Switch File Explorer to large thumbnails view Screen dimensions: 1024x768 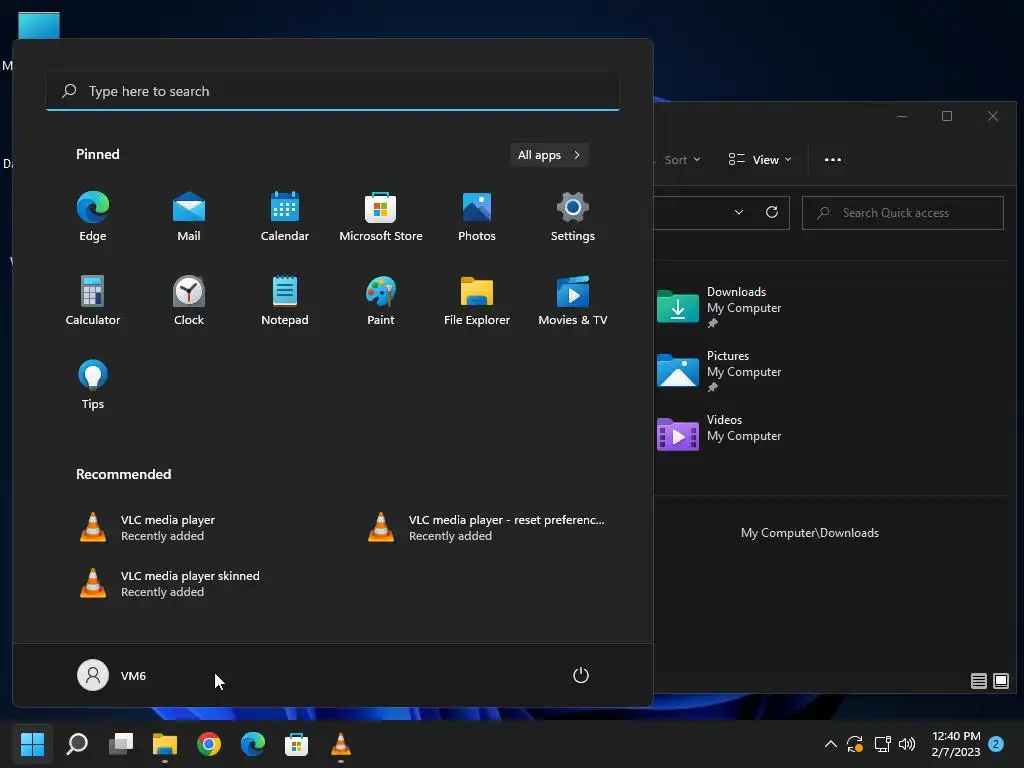pos(1000,681)
